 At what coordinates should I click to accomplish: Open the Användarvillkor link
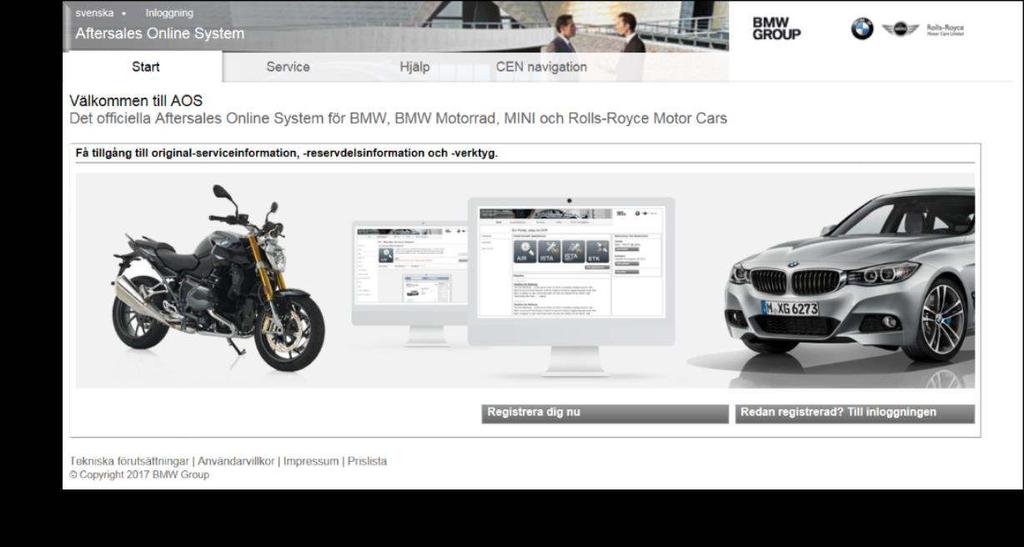[x=236, y=461]
